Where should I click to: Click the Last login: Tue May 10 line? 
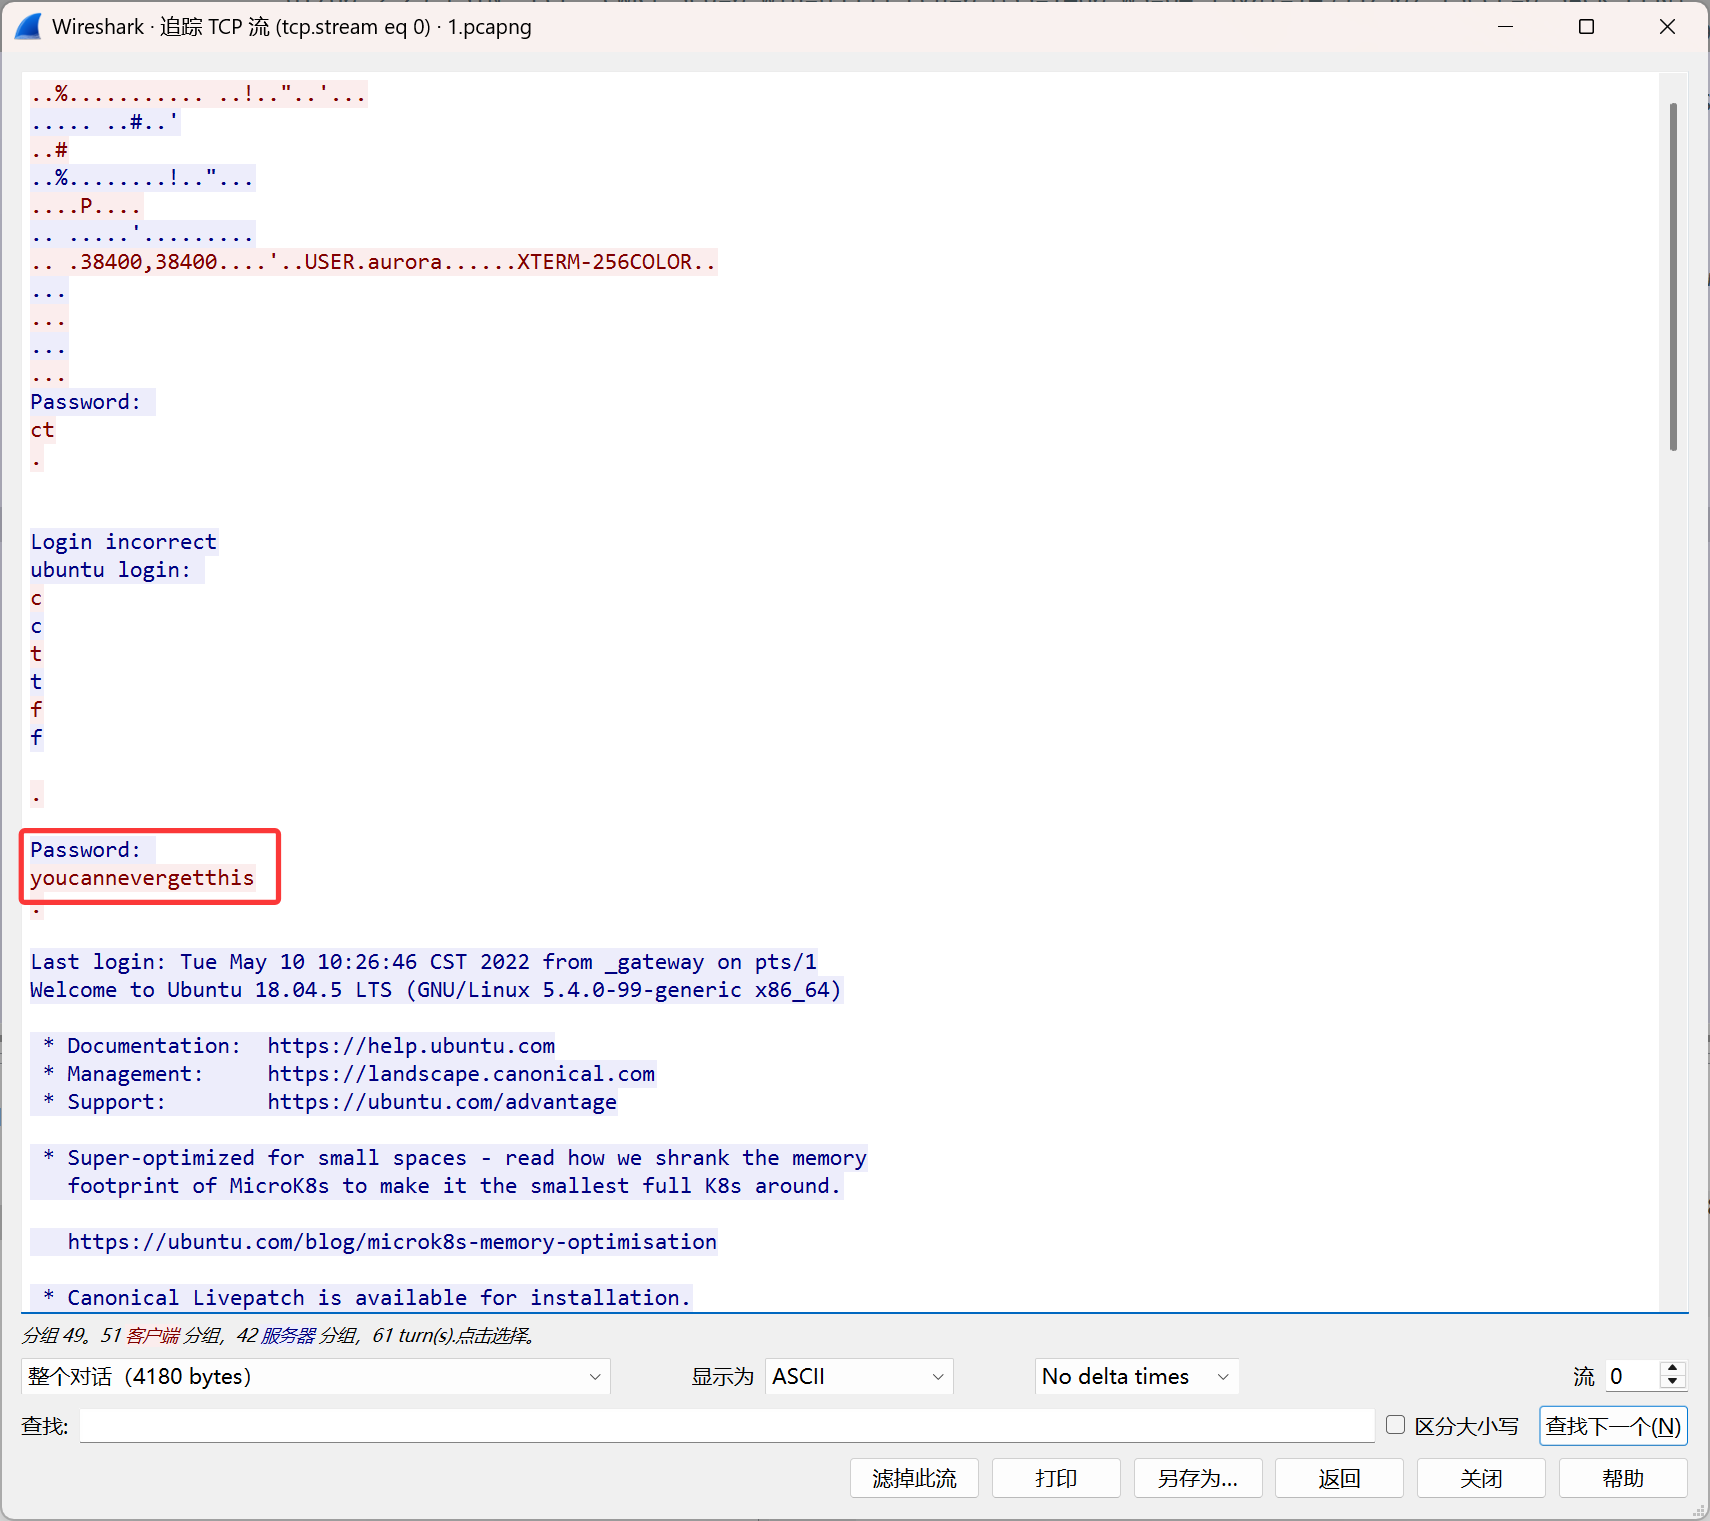click(x=423, y=962)
